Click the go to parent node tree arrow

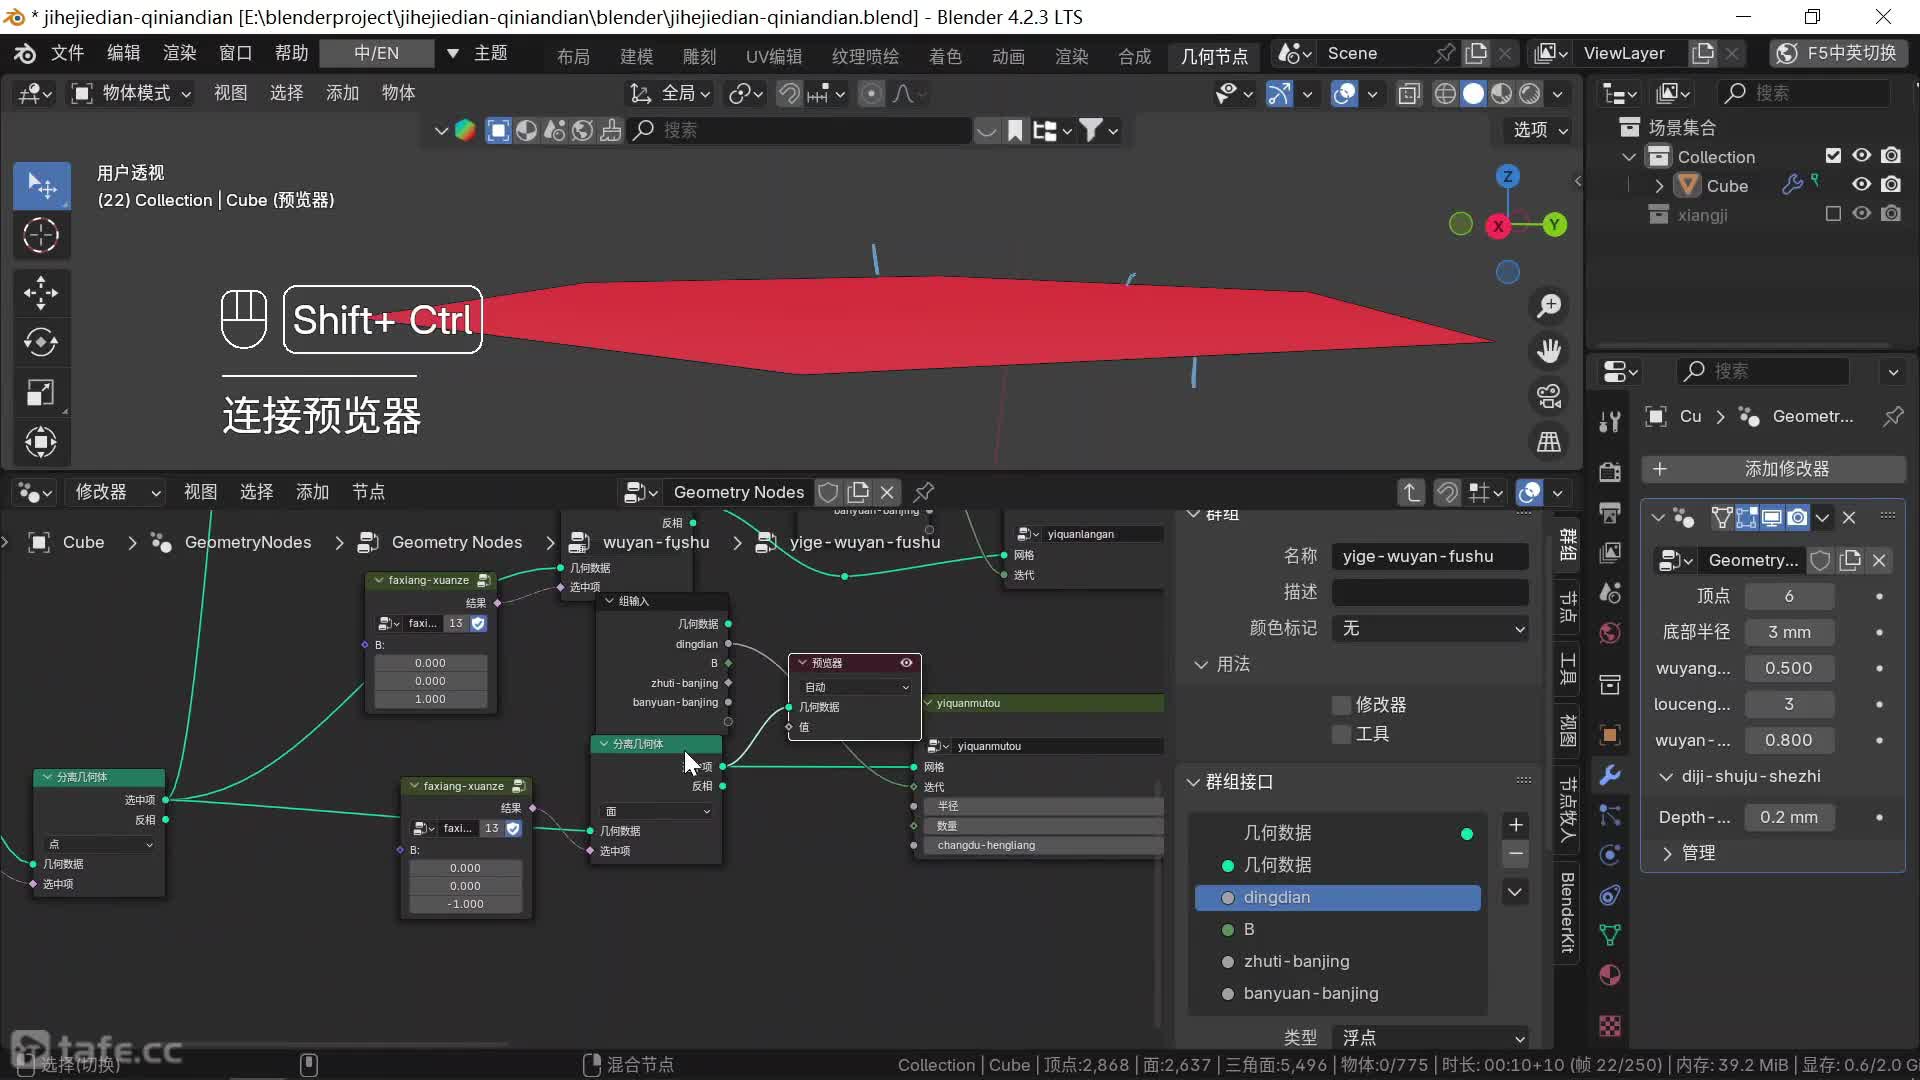pos(1410,492)
